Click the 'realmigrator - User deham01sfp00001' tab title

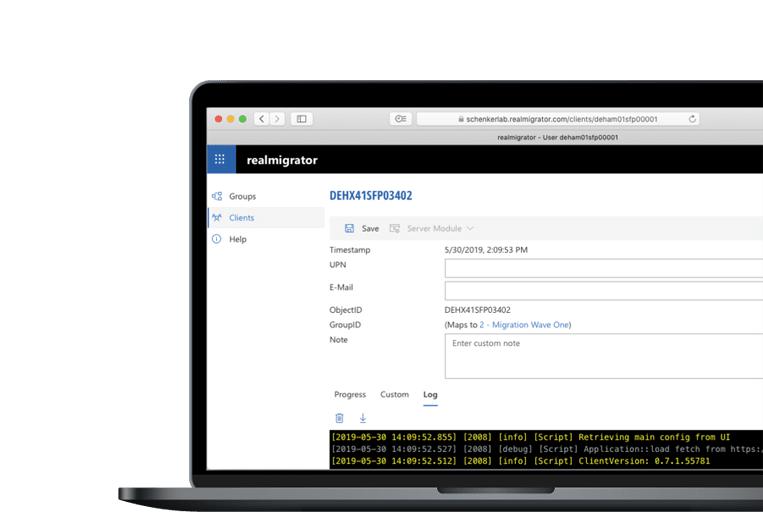[558, 137]
